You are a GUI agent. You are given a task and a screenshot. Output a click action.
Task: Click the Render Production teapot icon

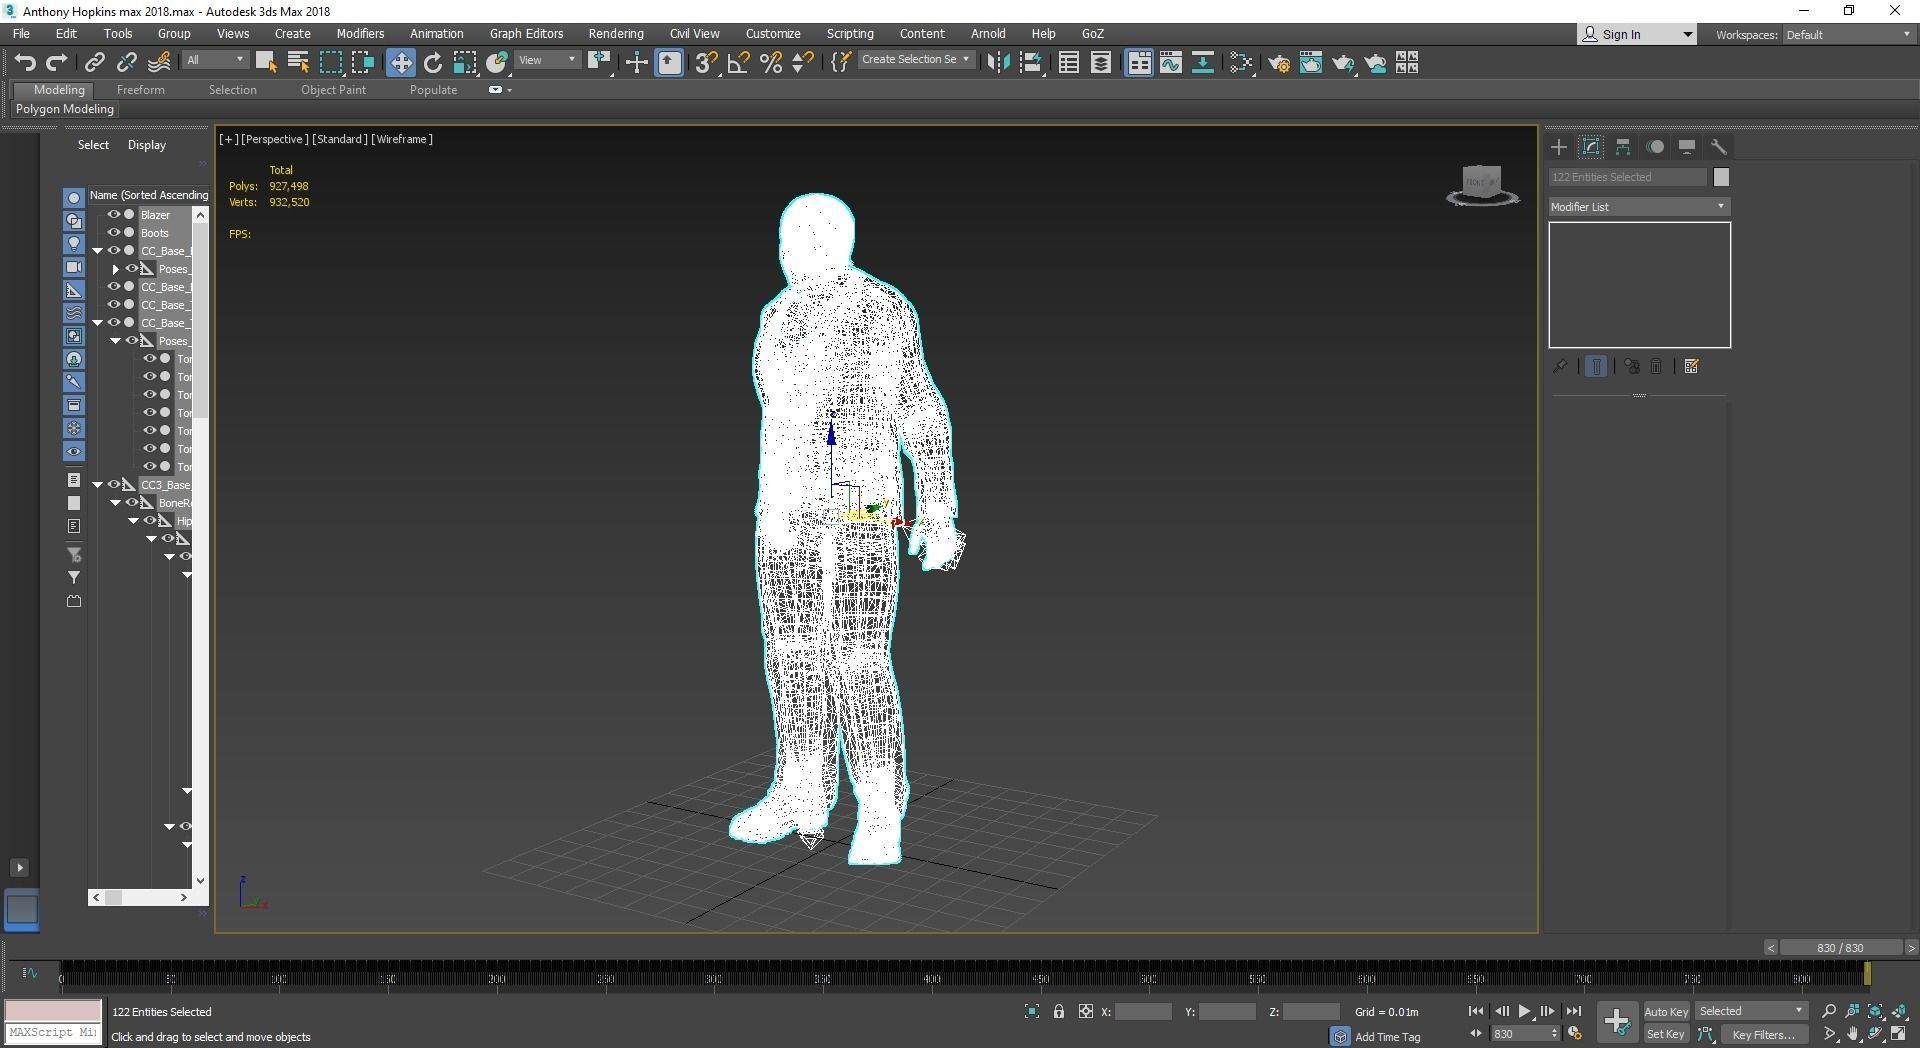point(1343,63)
